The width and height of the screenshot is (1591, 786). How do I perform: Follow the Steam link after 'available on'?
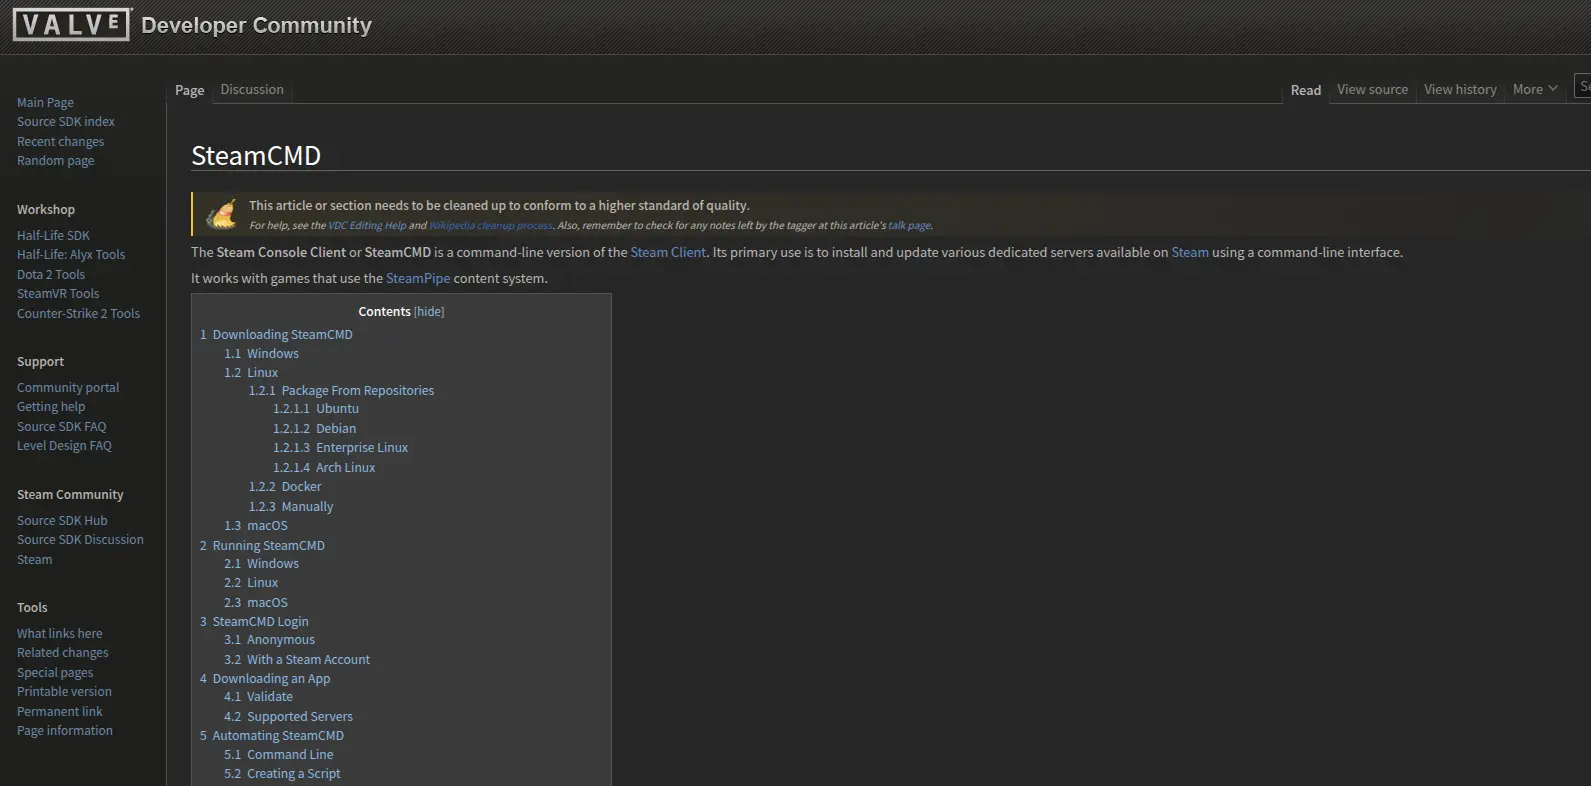point(1190,252)
